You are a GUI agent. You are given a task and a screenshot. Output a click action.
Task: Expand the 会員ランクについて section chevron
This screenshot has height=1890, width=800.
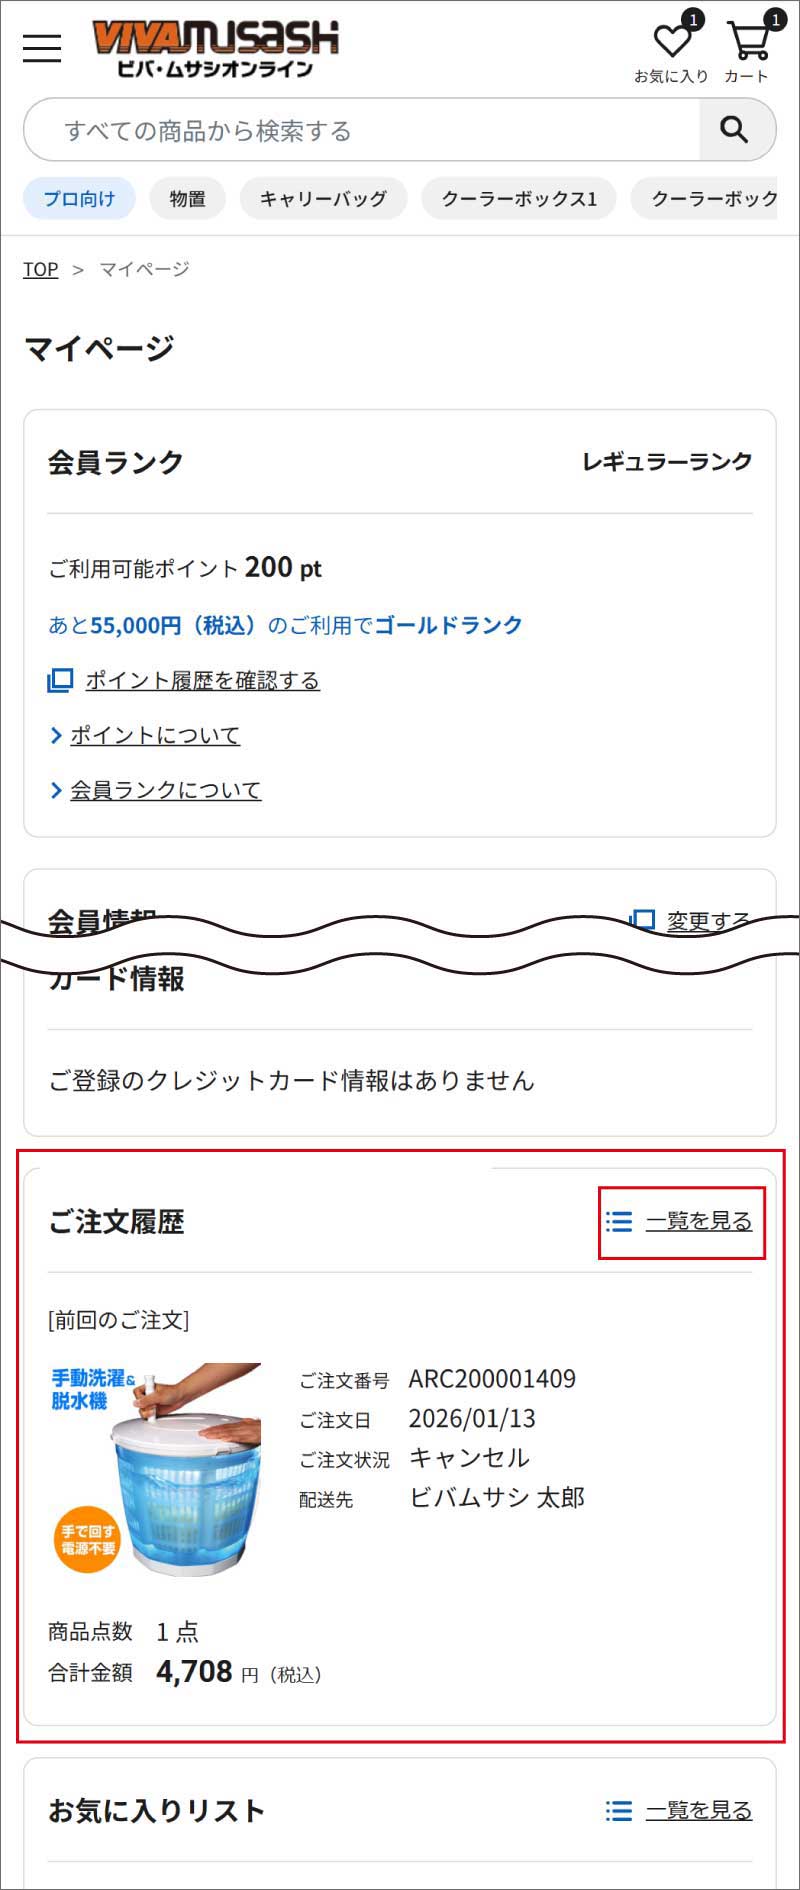point(56,790)
